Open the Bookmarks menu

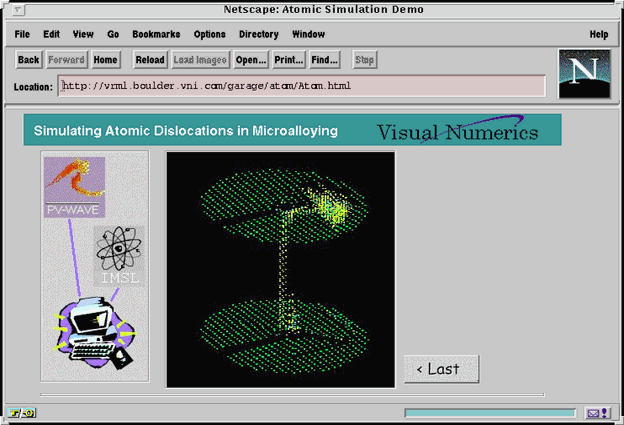[156, 34]
